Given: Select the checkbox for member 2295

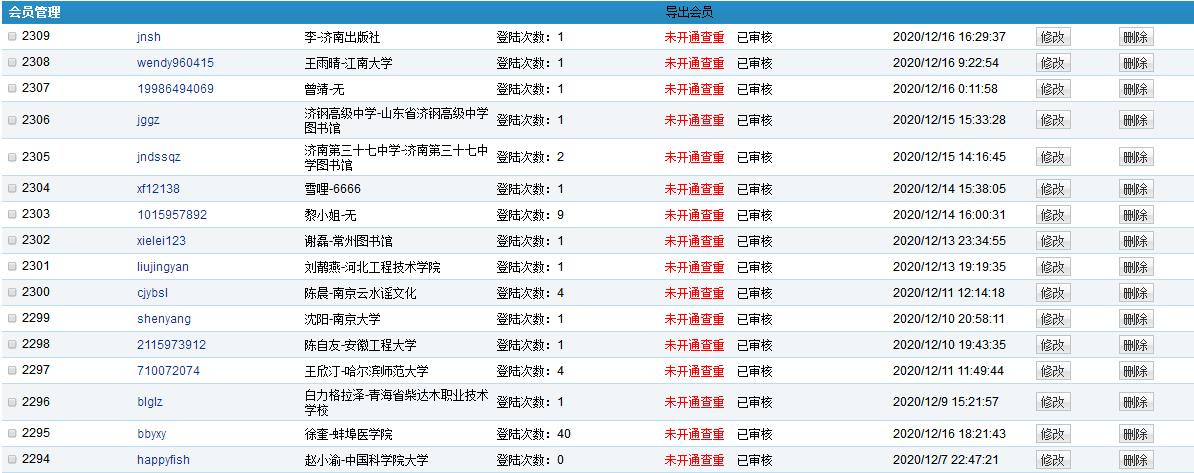Looking at the screenshot, I should (12, 435).
